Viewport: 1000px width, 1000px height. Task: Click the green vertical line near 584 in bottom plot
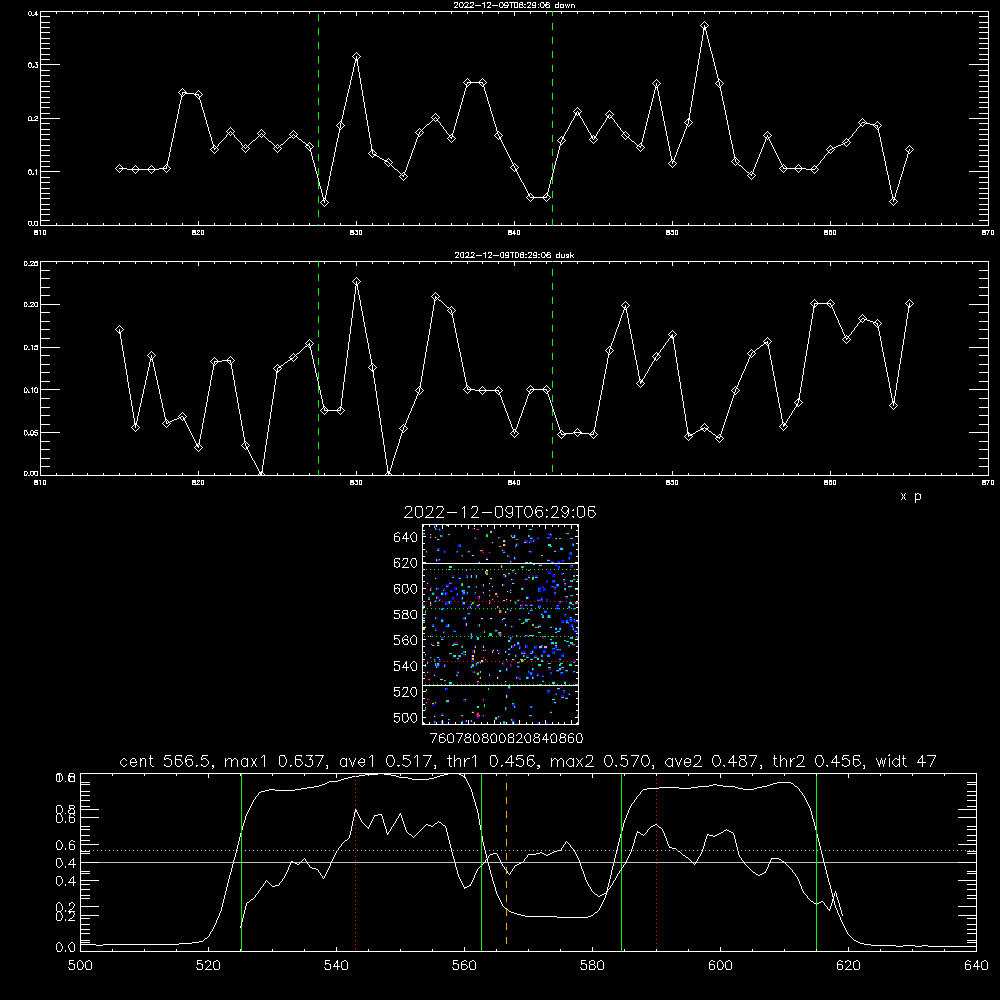(x=621, y=861)
